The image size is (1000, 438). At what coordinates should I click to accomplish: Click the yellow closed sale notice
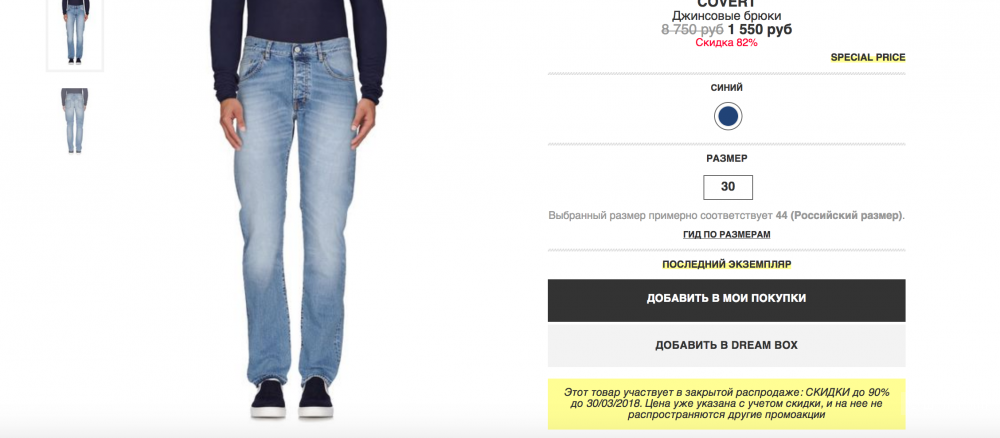coord(726,404)
